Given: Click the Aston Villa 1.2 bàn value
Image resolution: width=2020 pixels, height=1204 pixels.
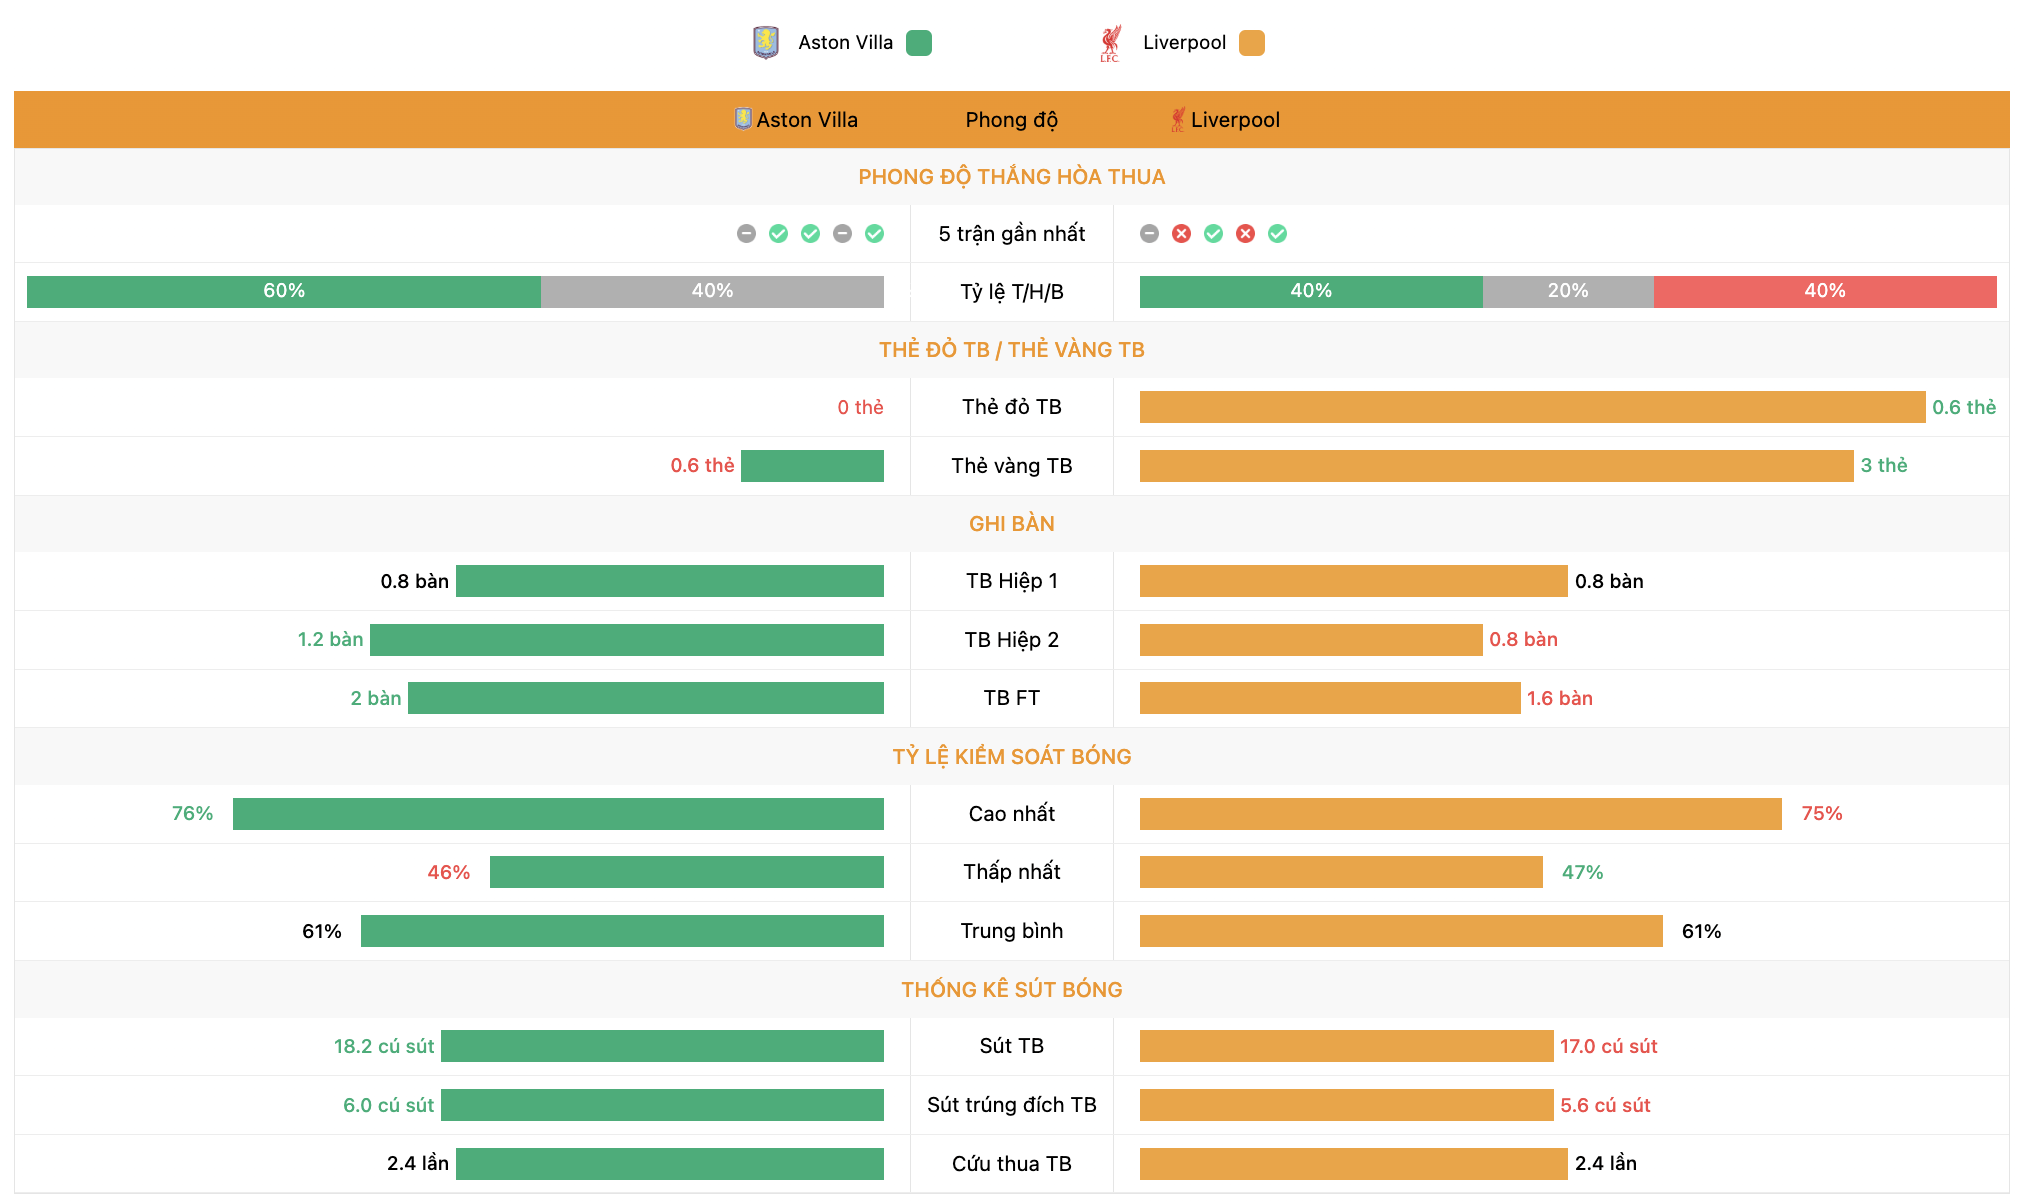Looking at the screenshot, I should pyautogui.click(x=330, y=639).
